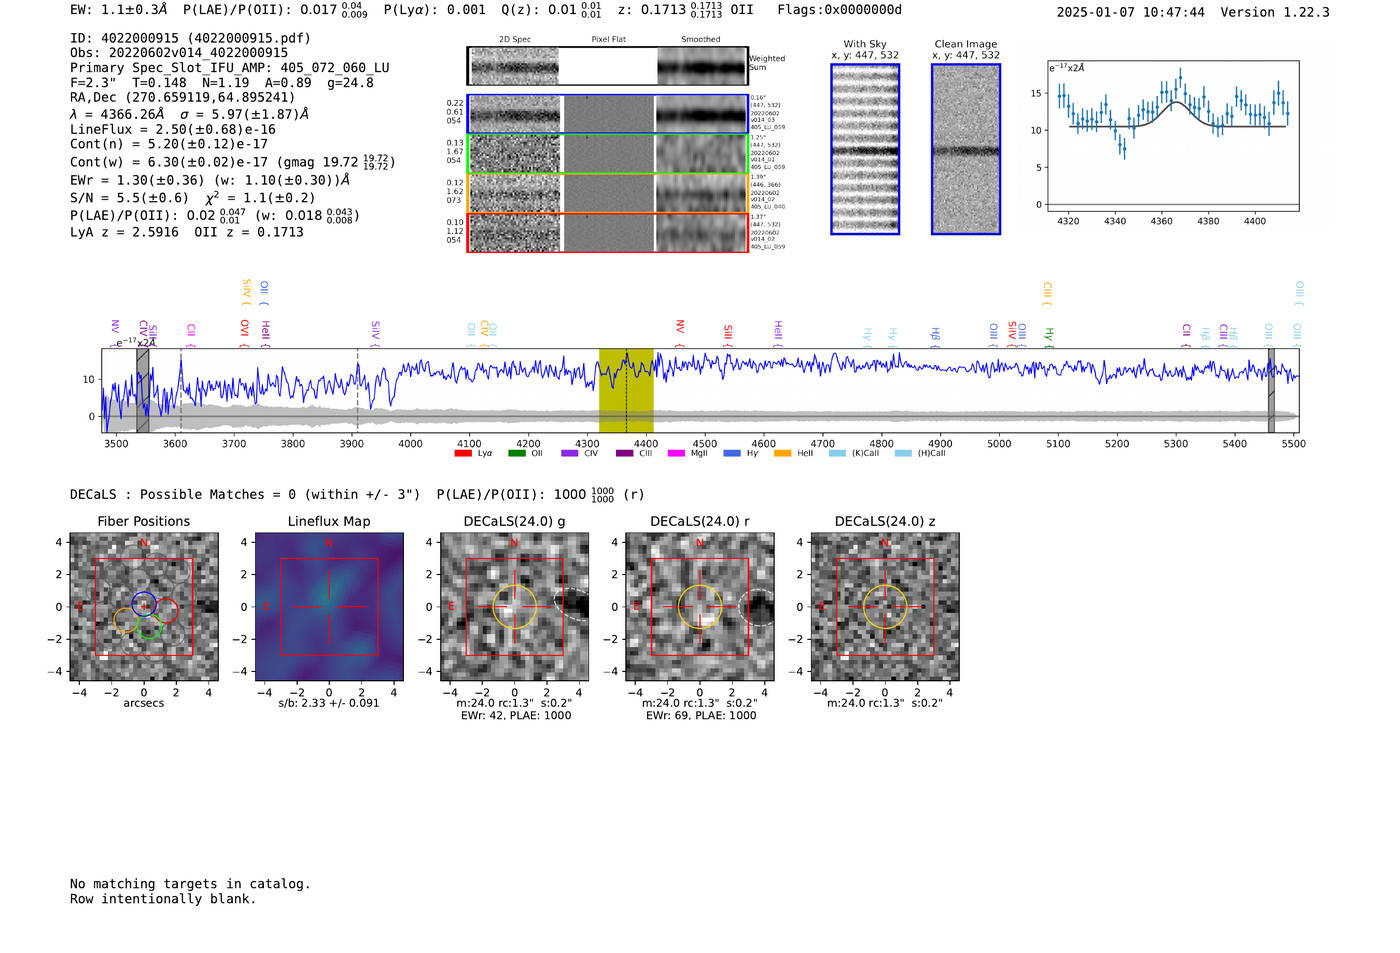Screen dimensions: 1400x953
Task: Click the 'Row intentionally blank.' text
Action: click(163, 899)
